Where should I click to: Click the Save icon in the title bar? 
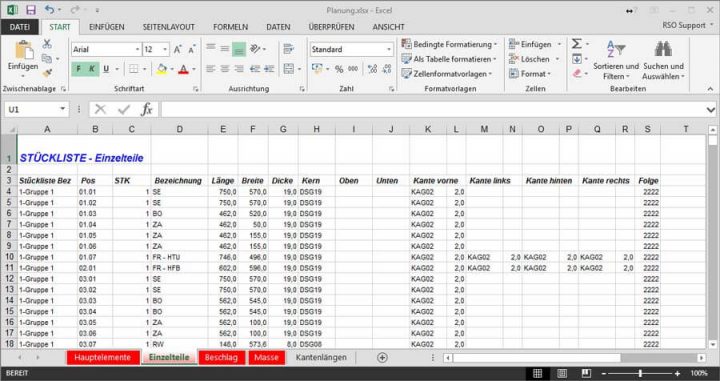tap(31, 10)
